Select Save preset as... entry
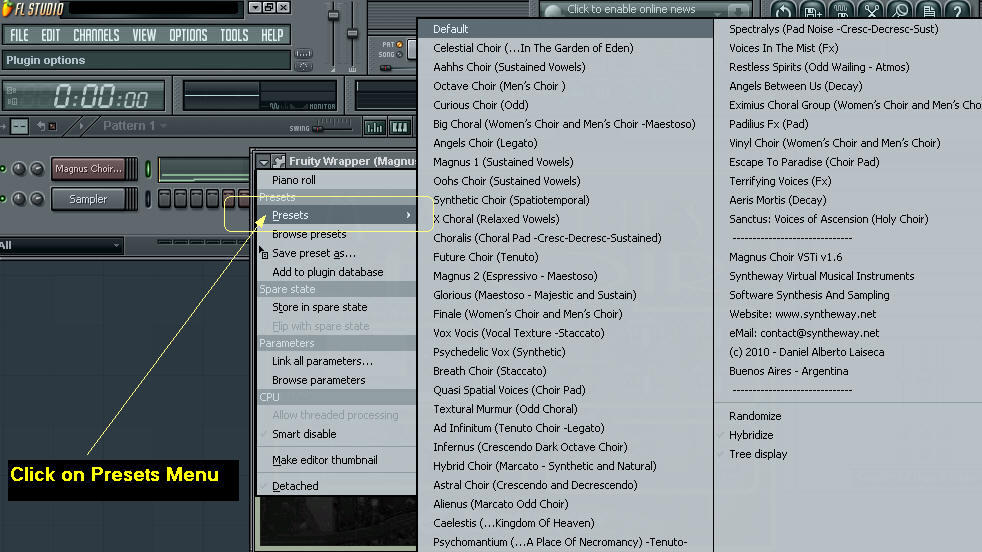The width and height of the screenshot is (982, 552). [337, 253]
